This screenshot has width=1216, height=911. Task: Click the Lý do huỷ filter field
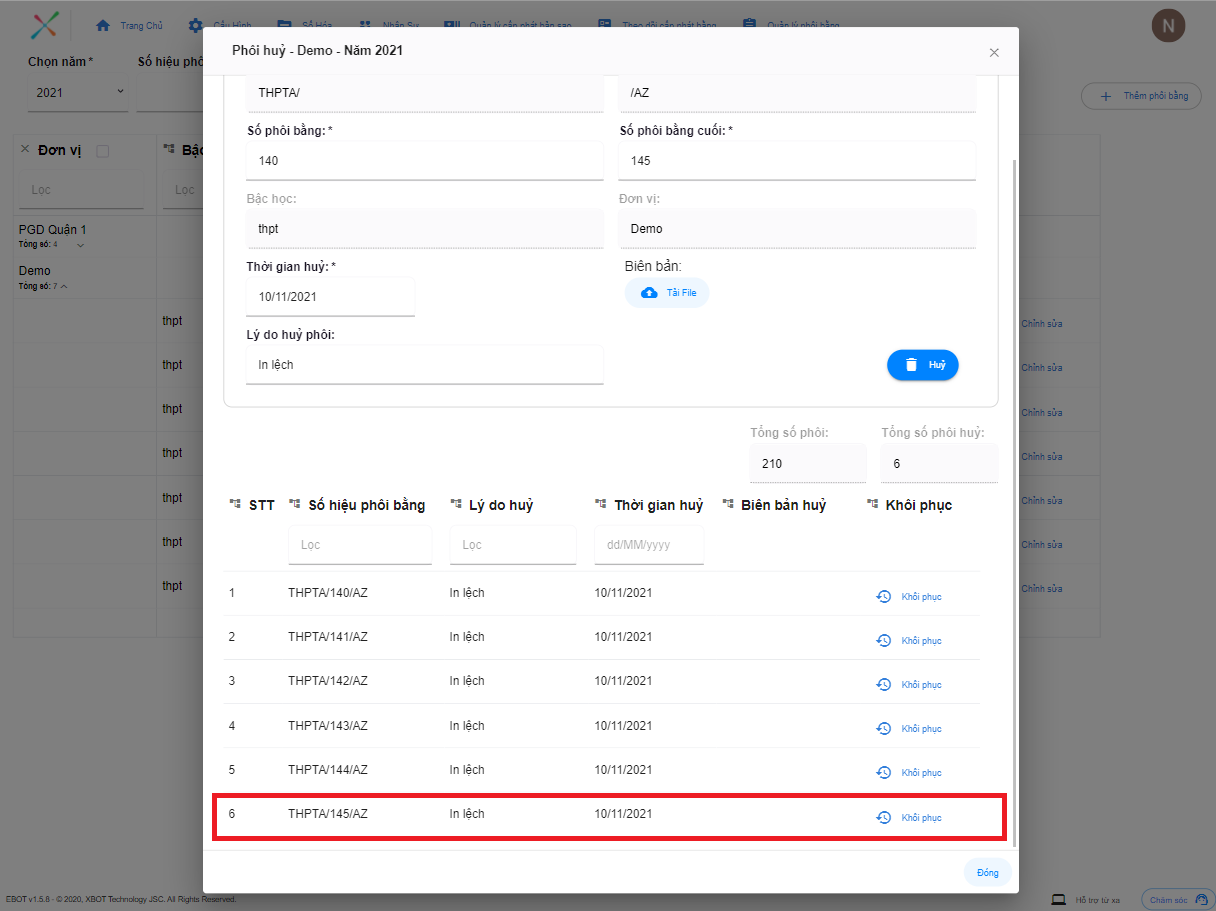pos(512,545)
